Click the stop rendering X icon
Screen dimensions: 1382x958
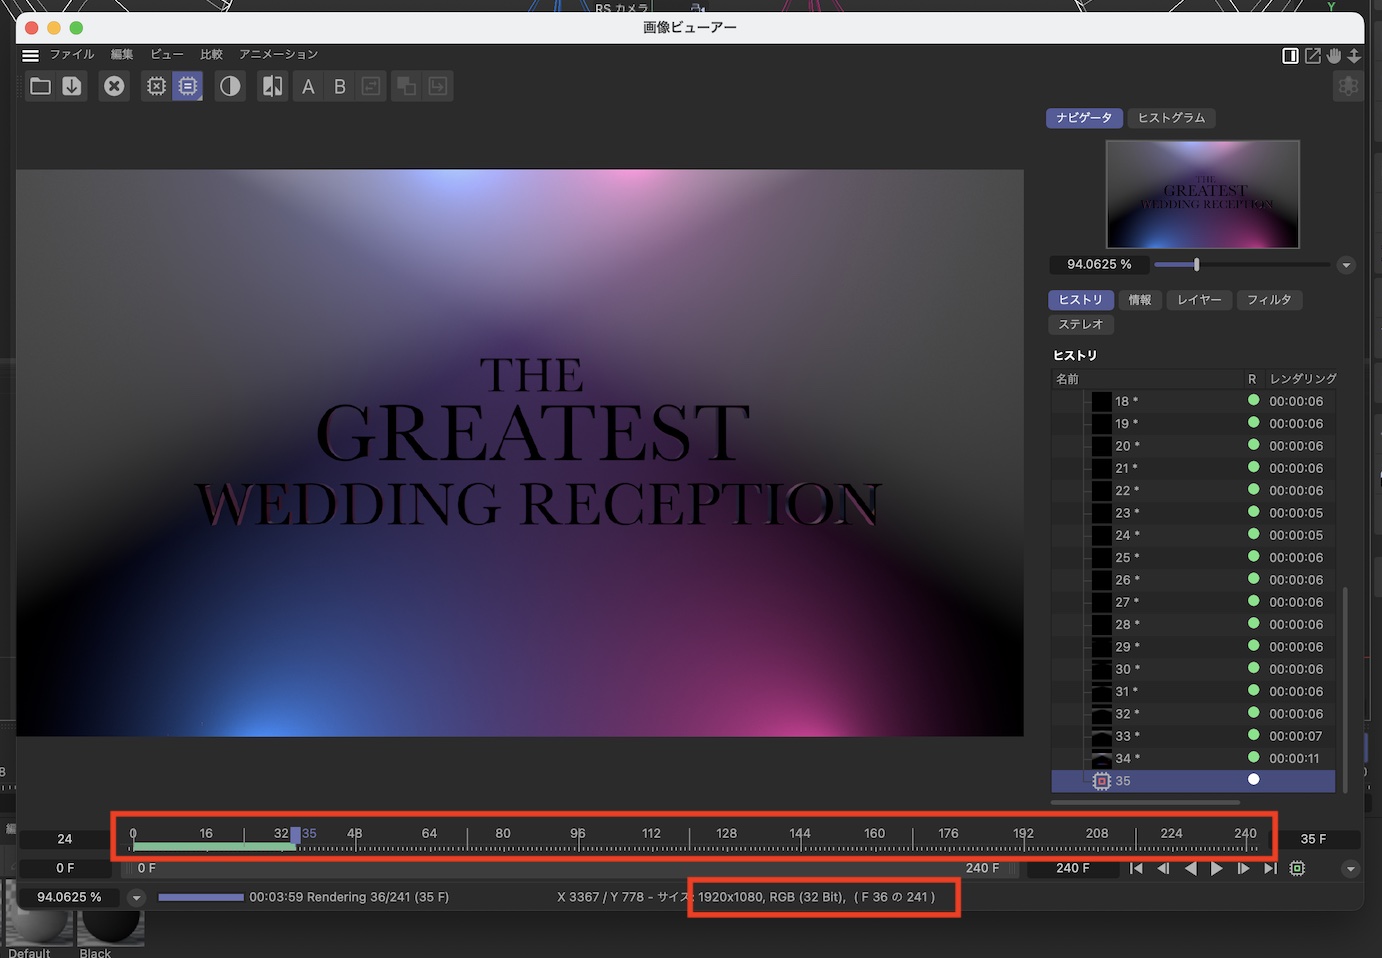pyautogui.click(x=115, y=86)
